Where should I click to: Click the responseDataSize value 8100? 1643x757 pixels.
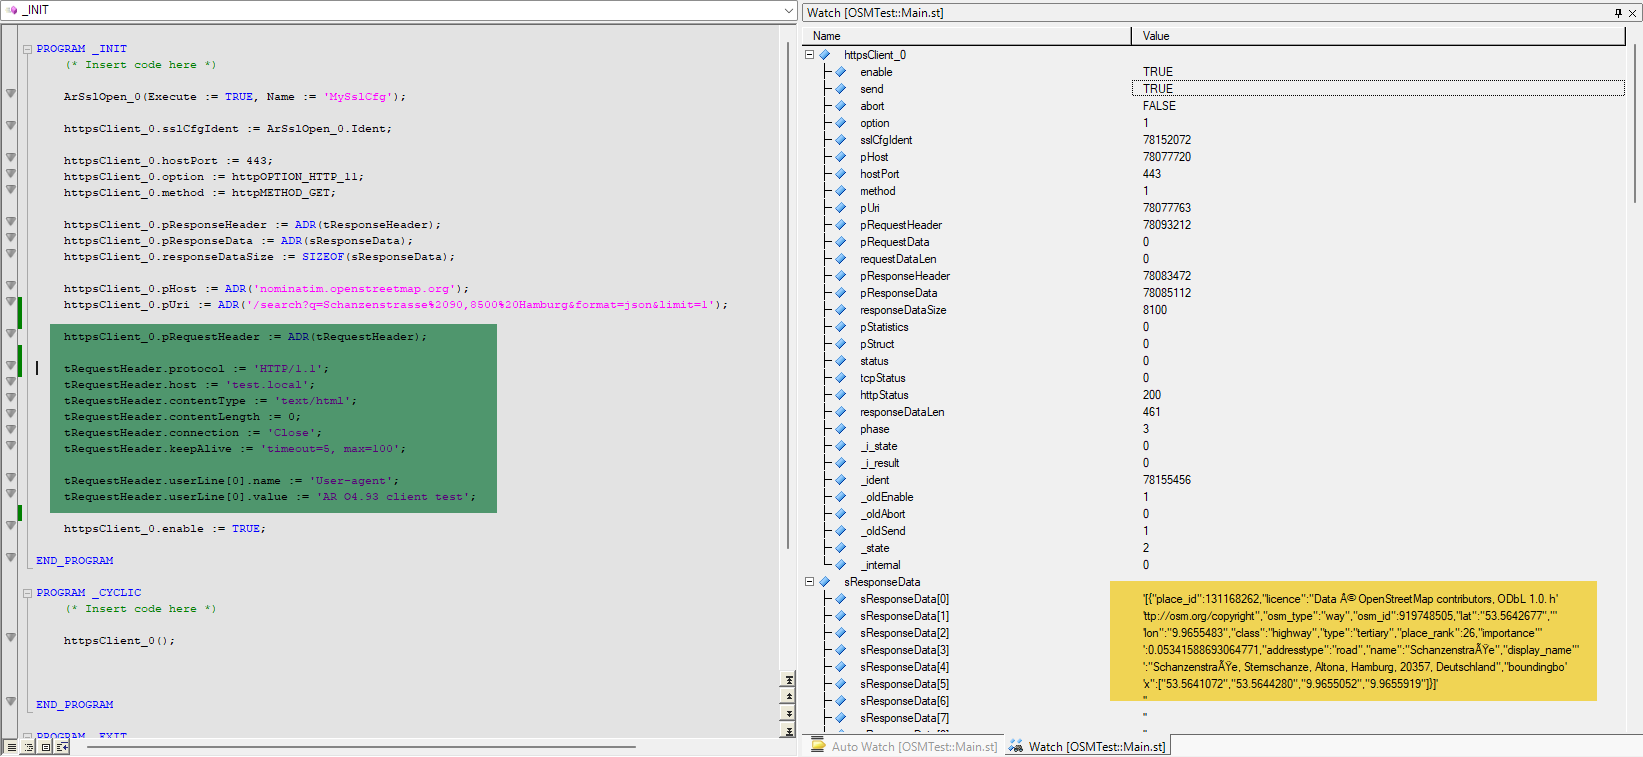(1155, 310)
